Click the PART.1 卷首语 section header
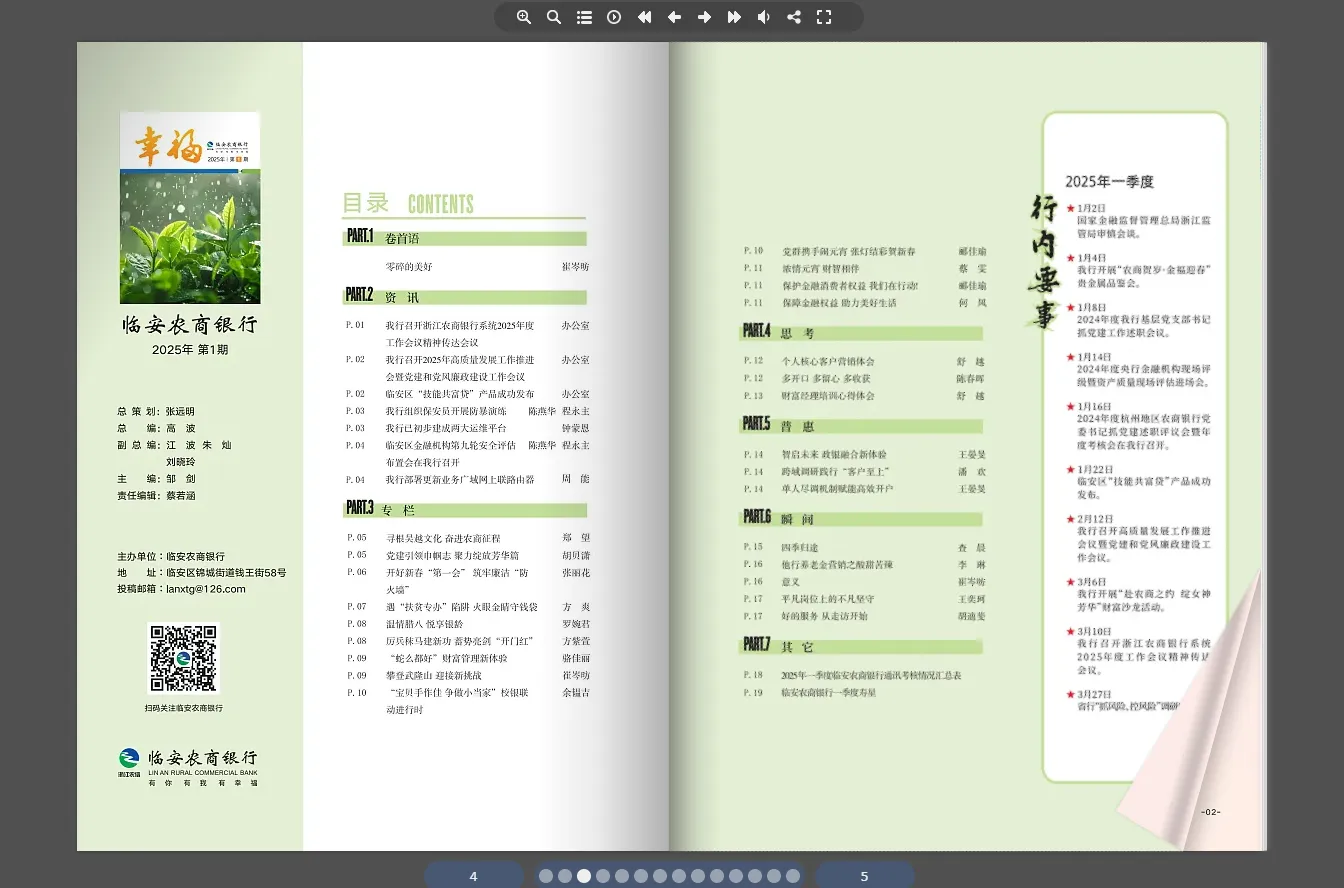Image resolution: width=1344 pixels, height=888 pixels. click(x=464, y=238)
